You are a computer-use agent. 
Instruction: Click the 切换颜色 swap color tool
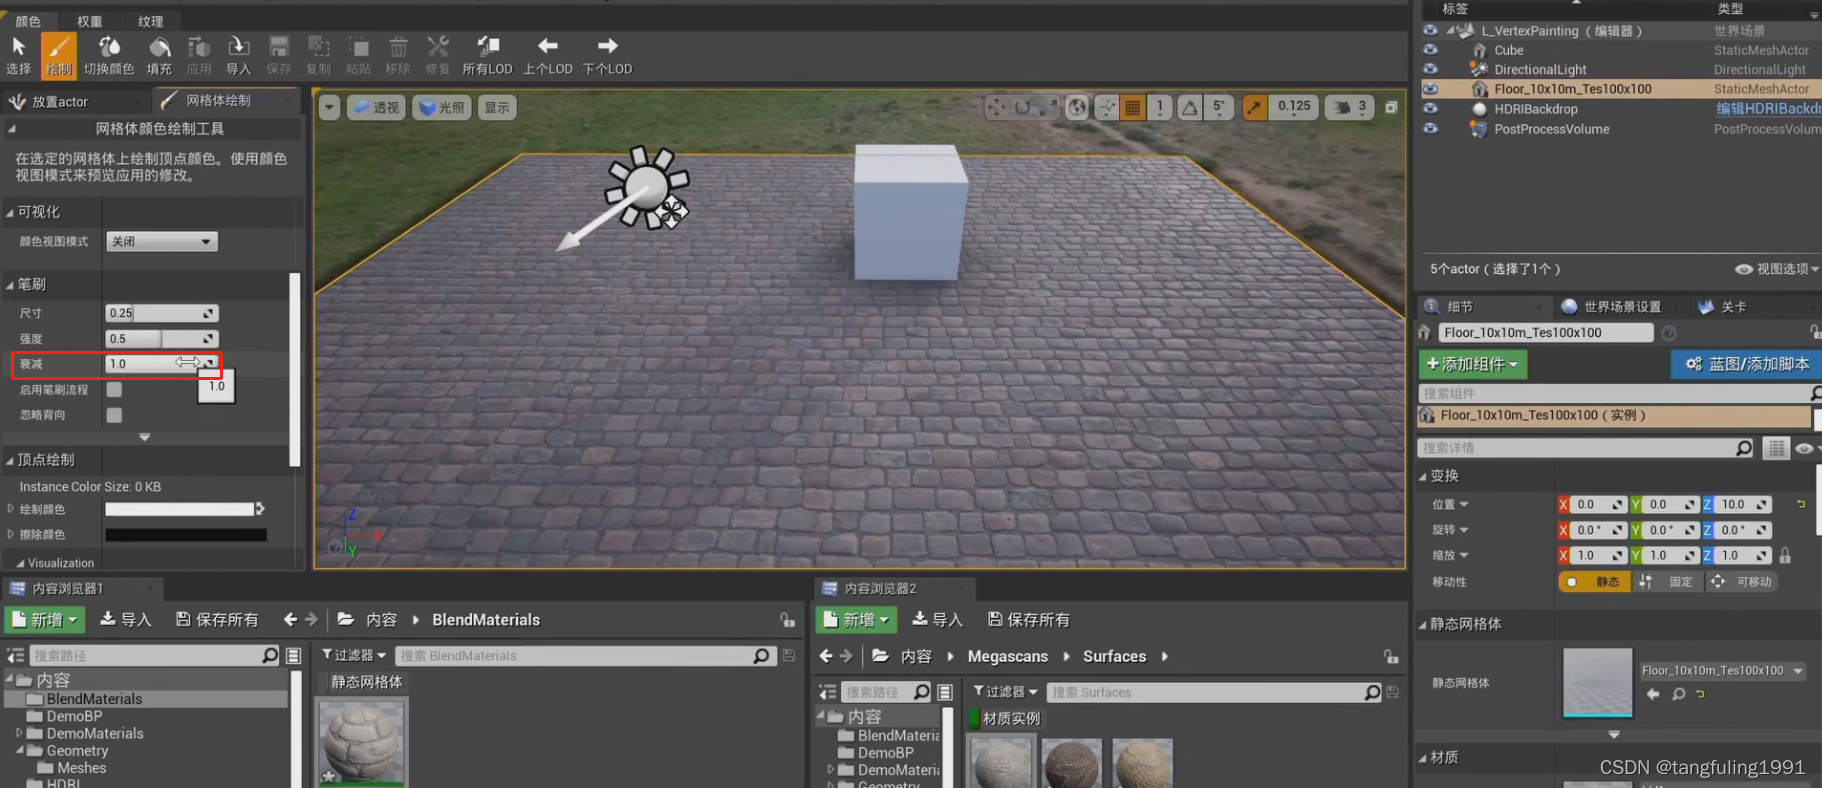(108, 55)
